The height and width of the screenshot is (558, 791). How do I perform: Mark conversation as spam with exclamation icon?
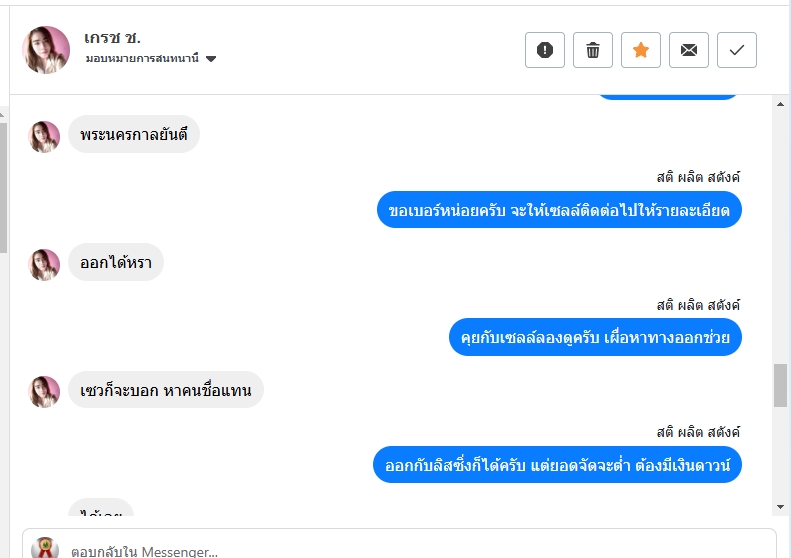pyautogui.click(x=545, y=50)
